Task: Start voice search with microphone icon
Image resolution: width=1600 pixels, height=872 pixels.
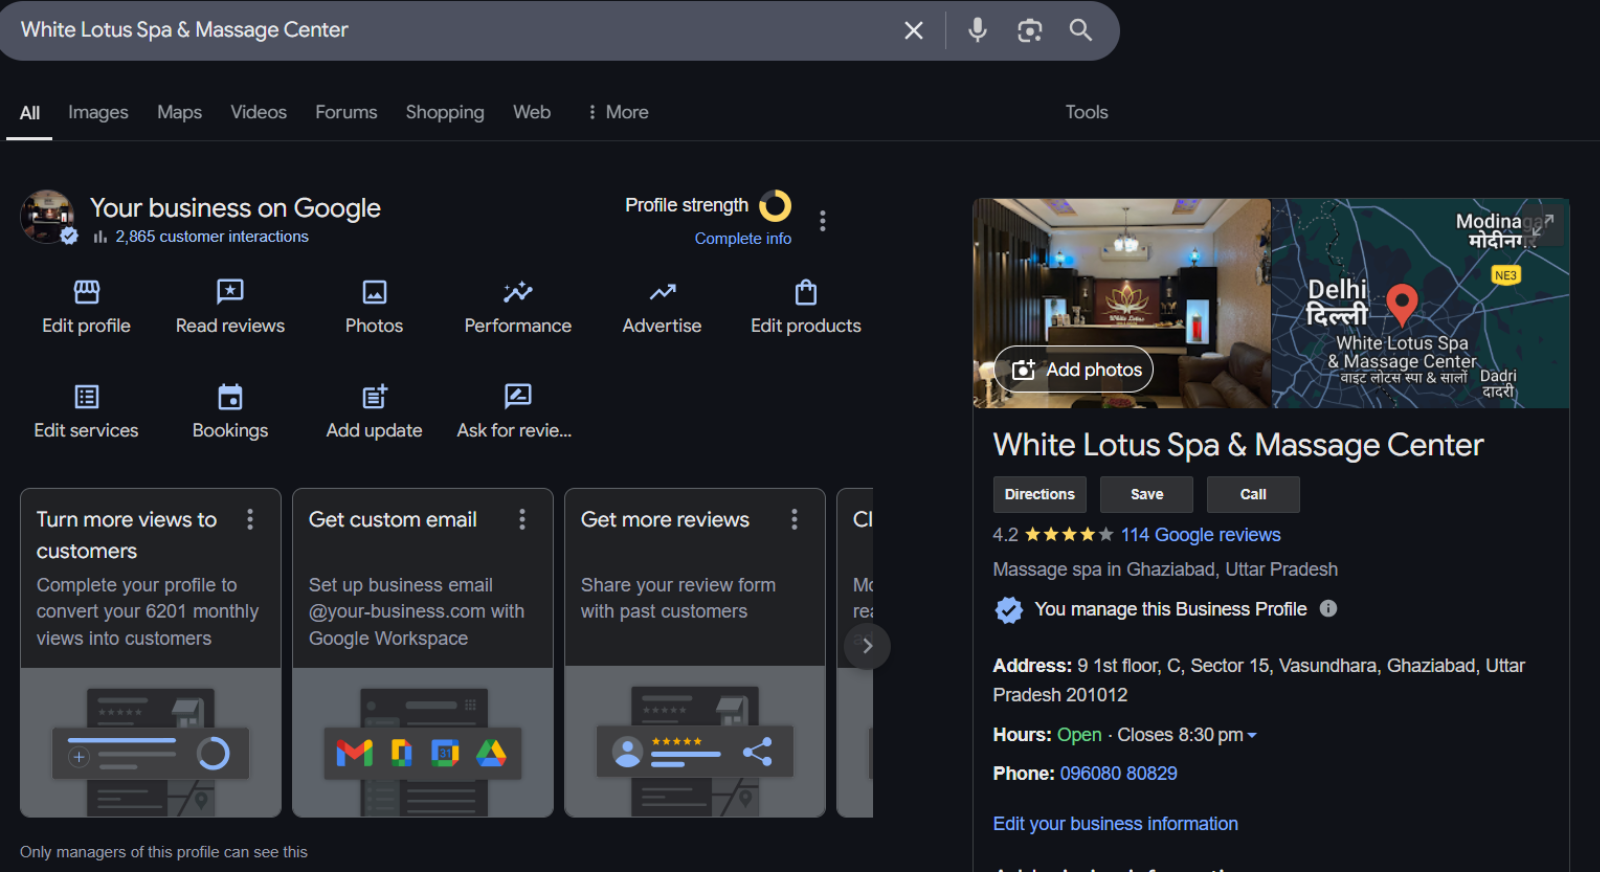Action: click(977, 30)
